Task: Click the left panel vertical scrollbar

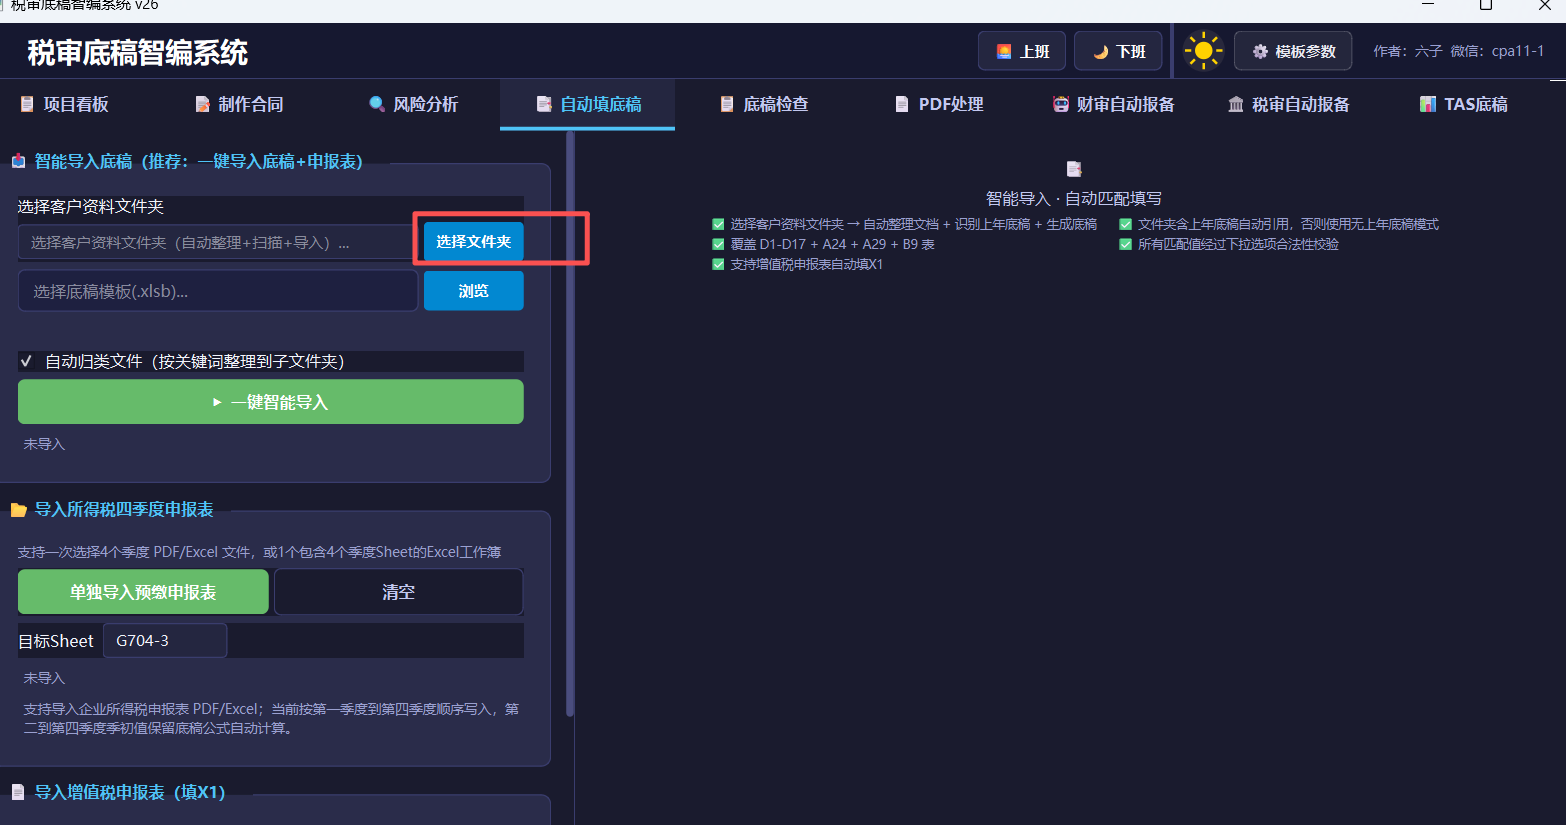Action: coord(570,424)
